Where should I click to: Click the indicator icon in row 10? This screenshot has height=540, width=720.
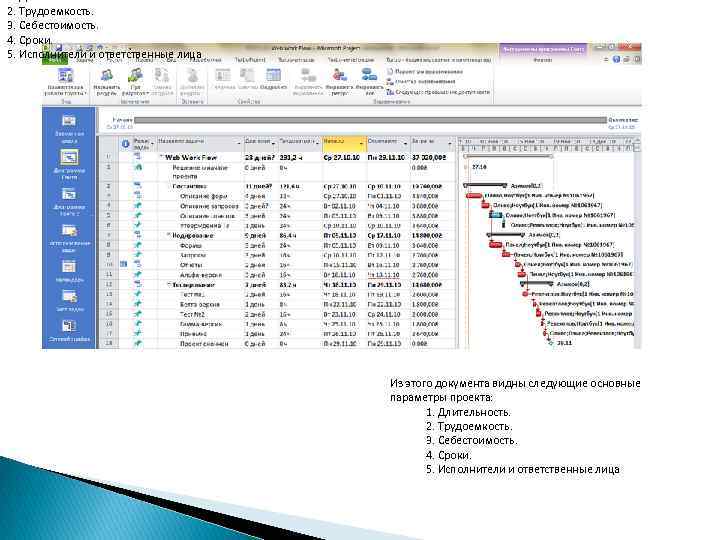[123, 264]
